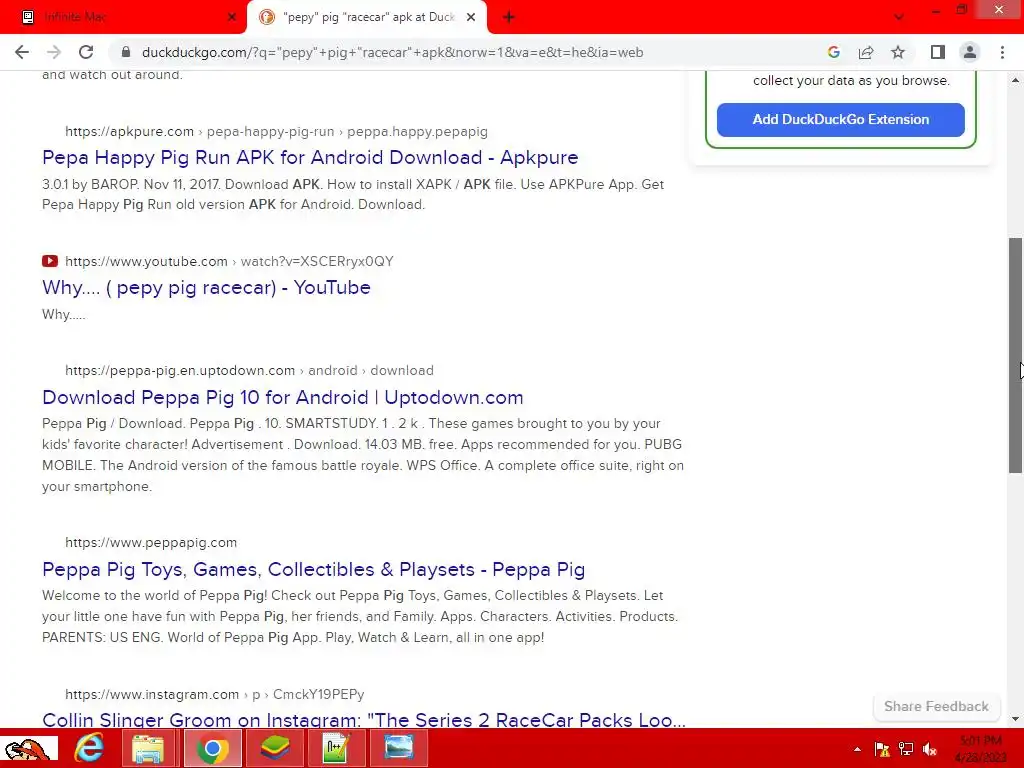Switch to the Infinite Mac tab
The height and width of the screenshot is (768, 1024).
(x=123, y=17)
